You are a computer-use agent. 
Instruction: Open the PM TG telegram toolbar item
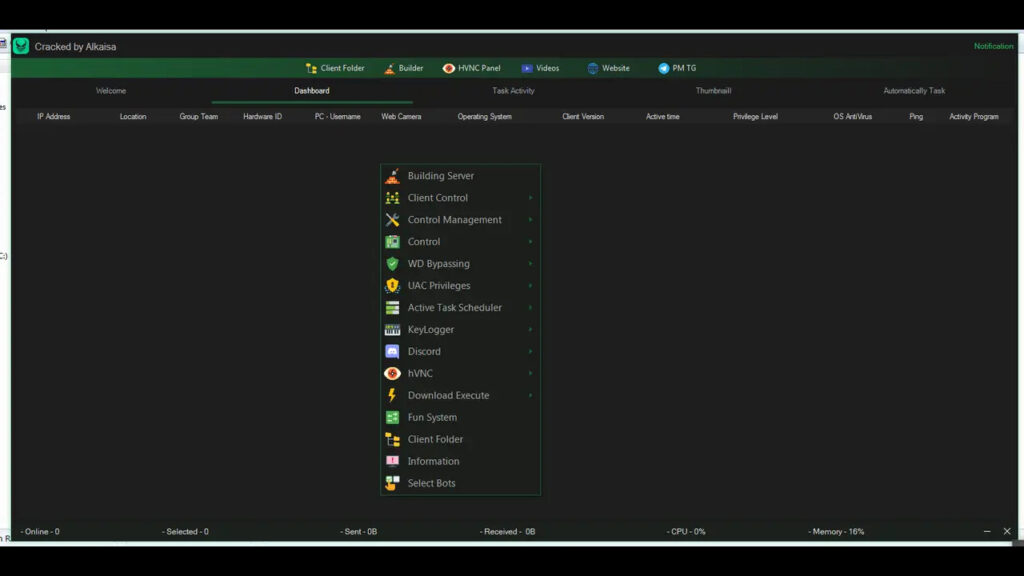tap(677, 68)
